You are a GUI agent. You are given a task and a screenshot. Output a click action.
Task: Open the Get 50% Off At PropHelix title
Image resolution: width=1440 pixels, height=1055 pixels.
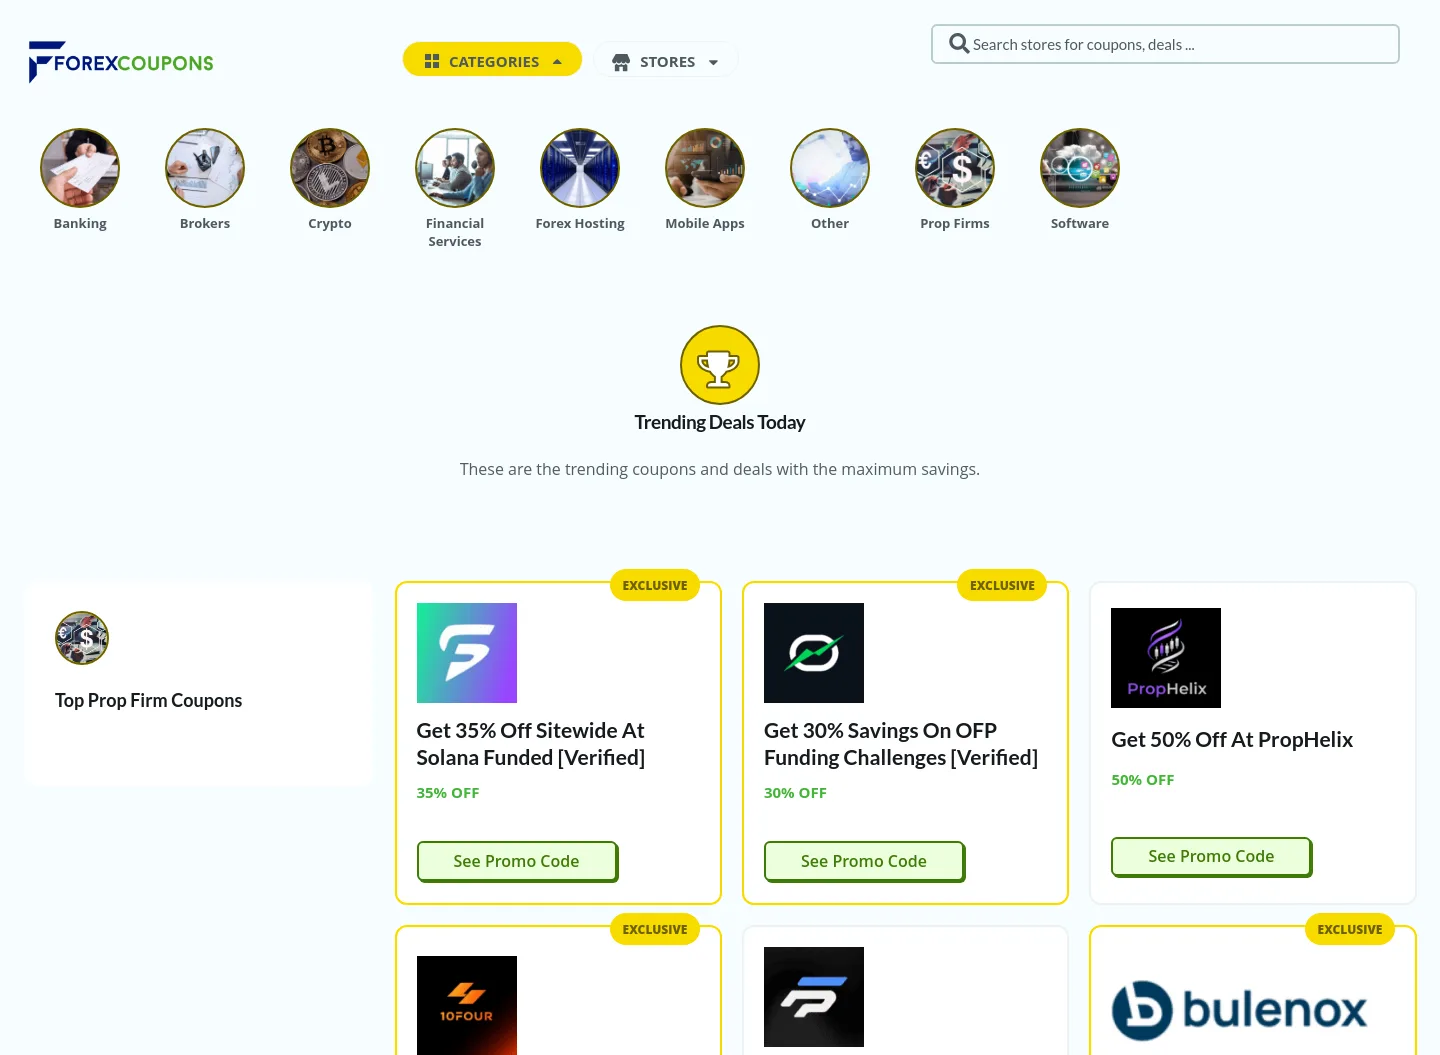[1232, 739]
